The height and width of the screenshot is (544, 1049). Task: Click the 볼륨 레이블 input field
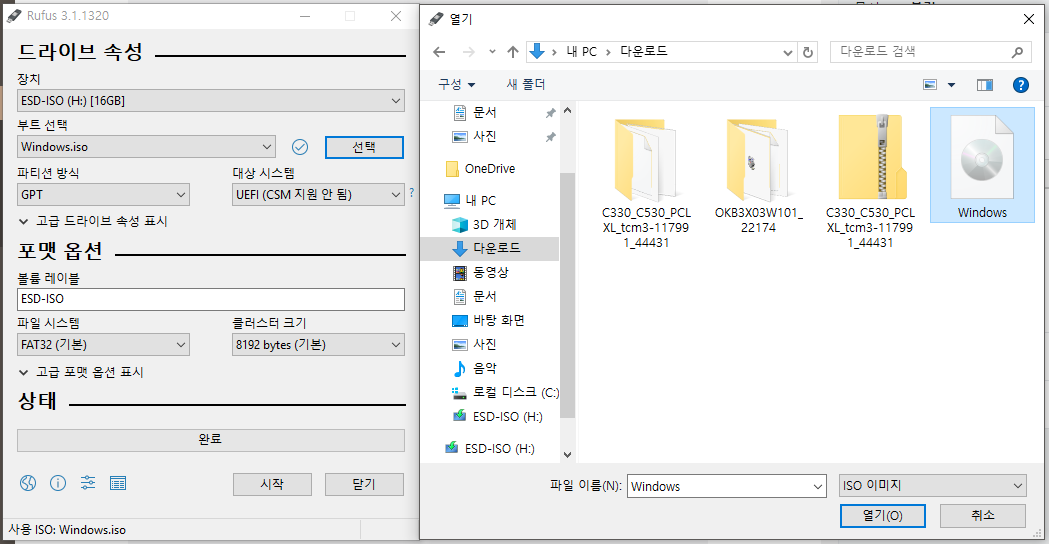(211, 299)
